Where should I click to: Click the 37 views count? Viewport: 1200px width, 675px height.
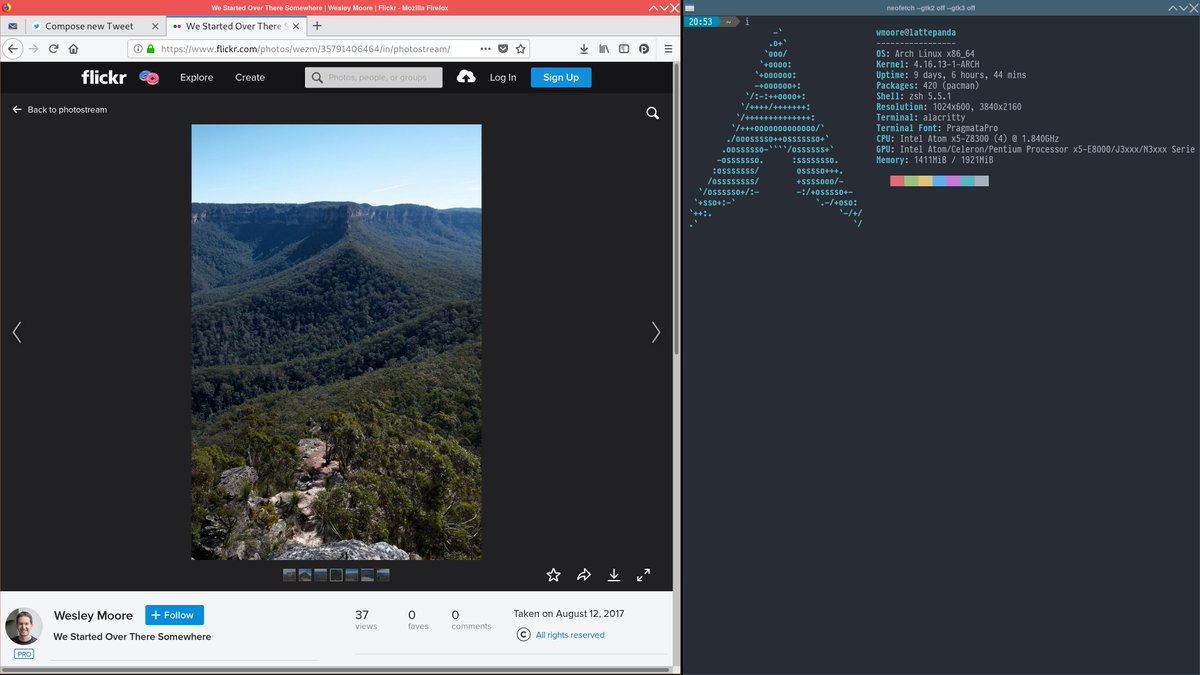(366, 619)
